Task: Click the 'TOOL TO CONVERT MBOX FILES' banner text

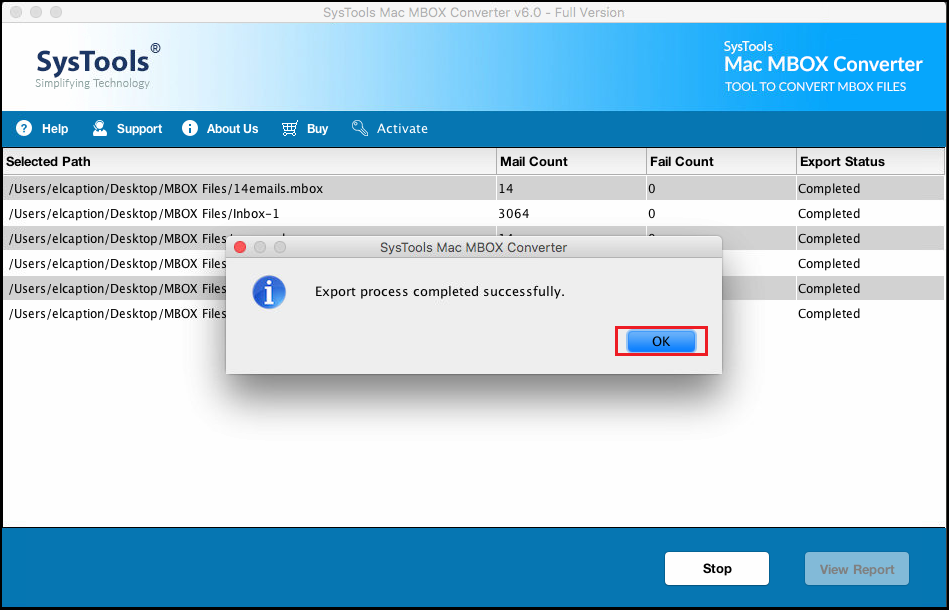Action: click(815, 87)
